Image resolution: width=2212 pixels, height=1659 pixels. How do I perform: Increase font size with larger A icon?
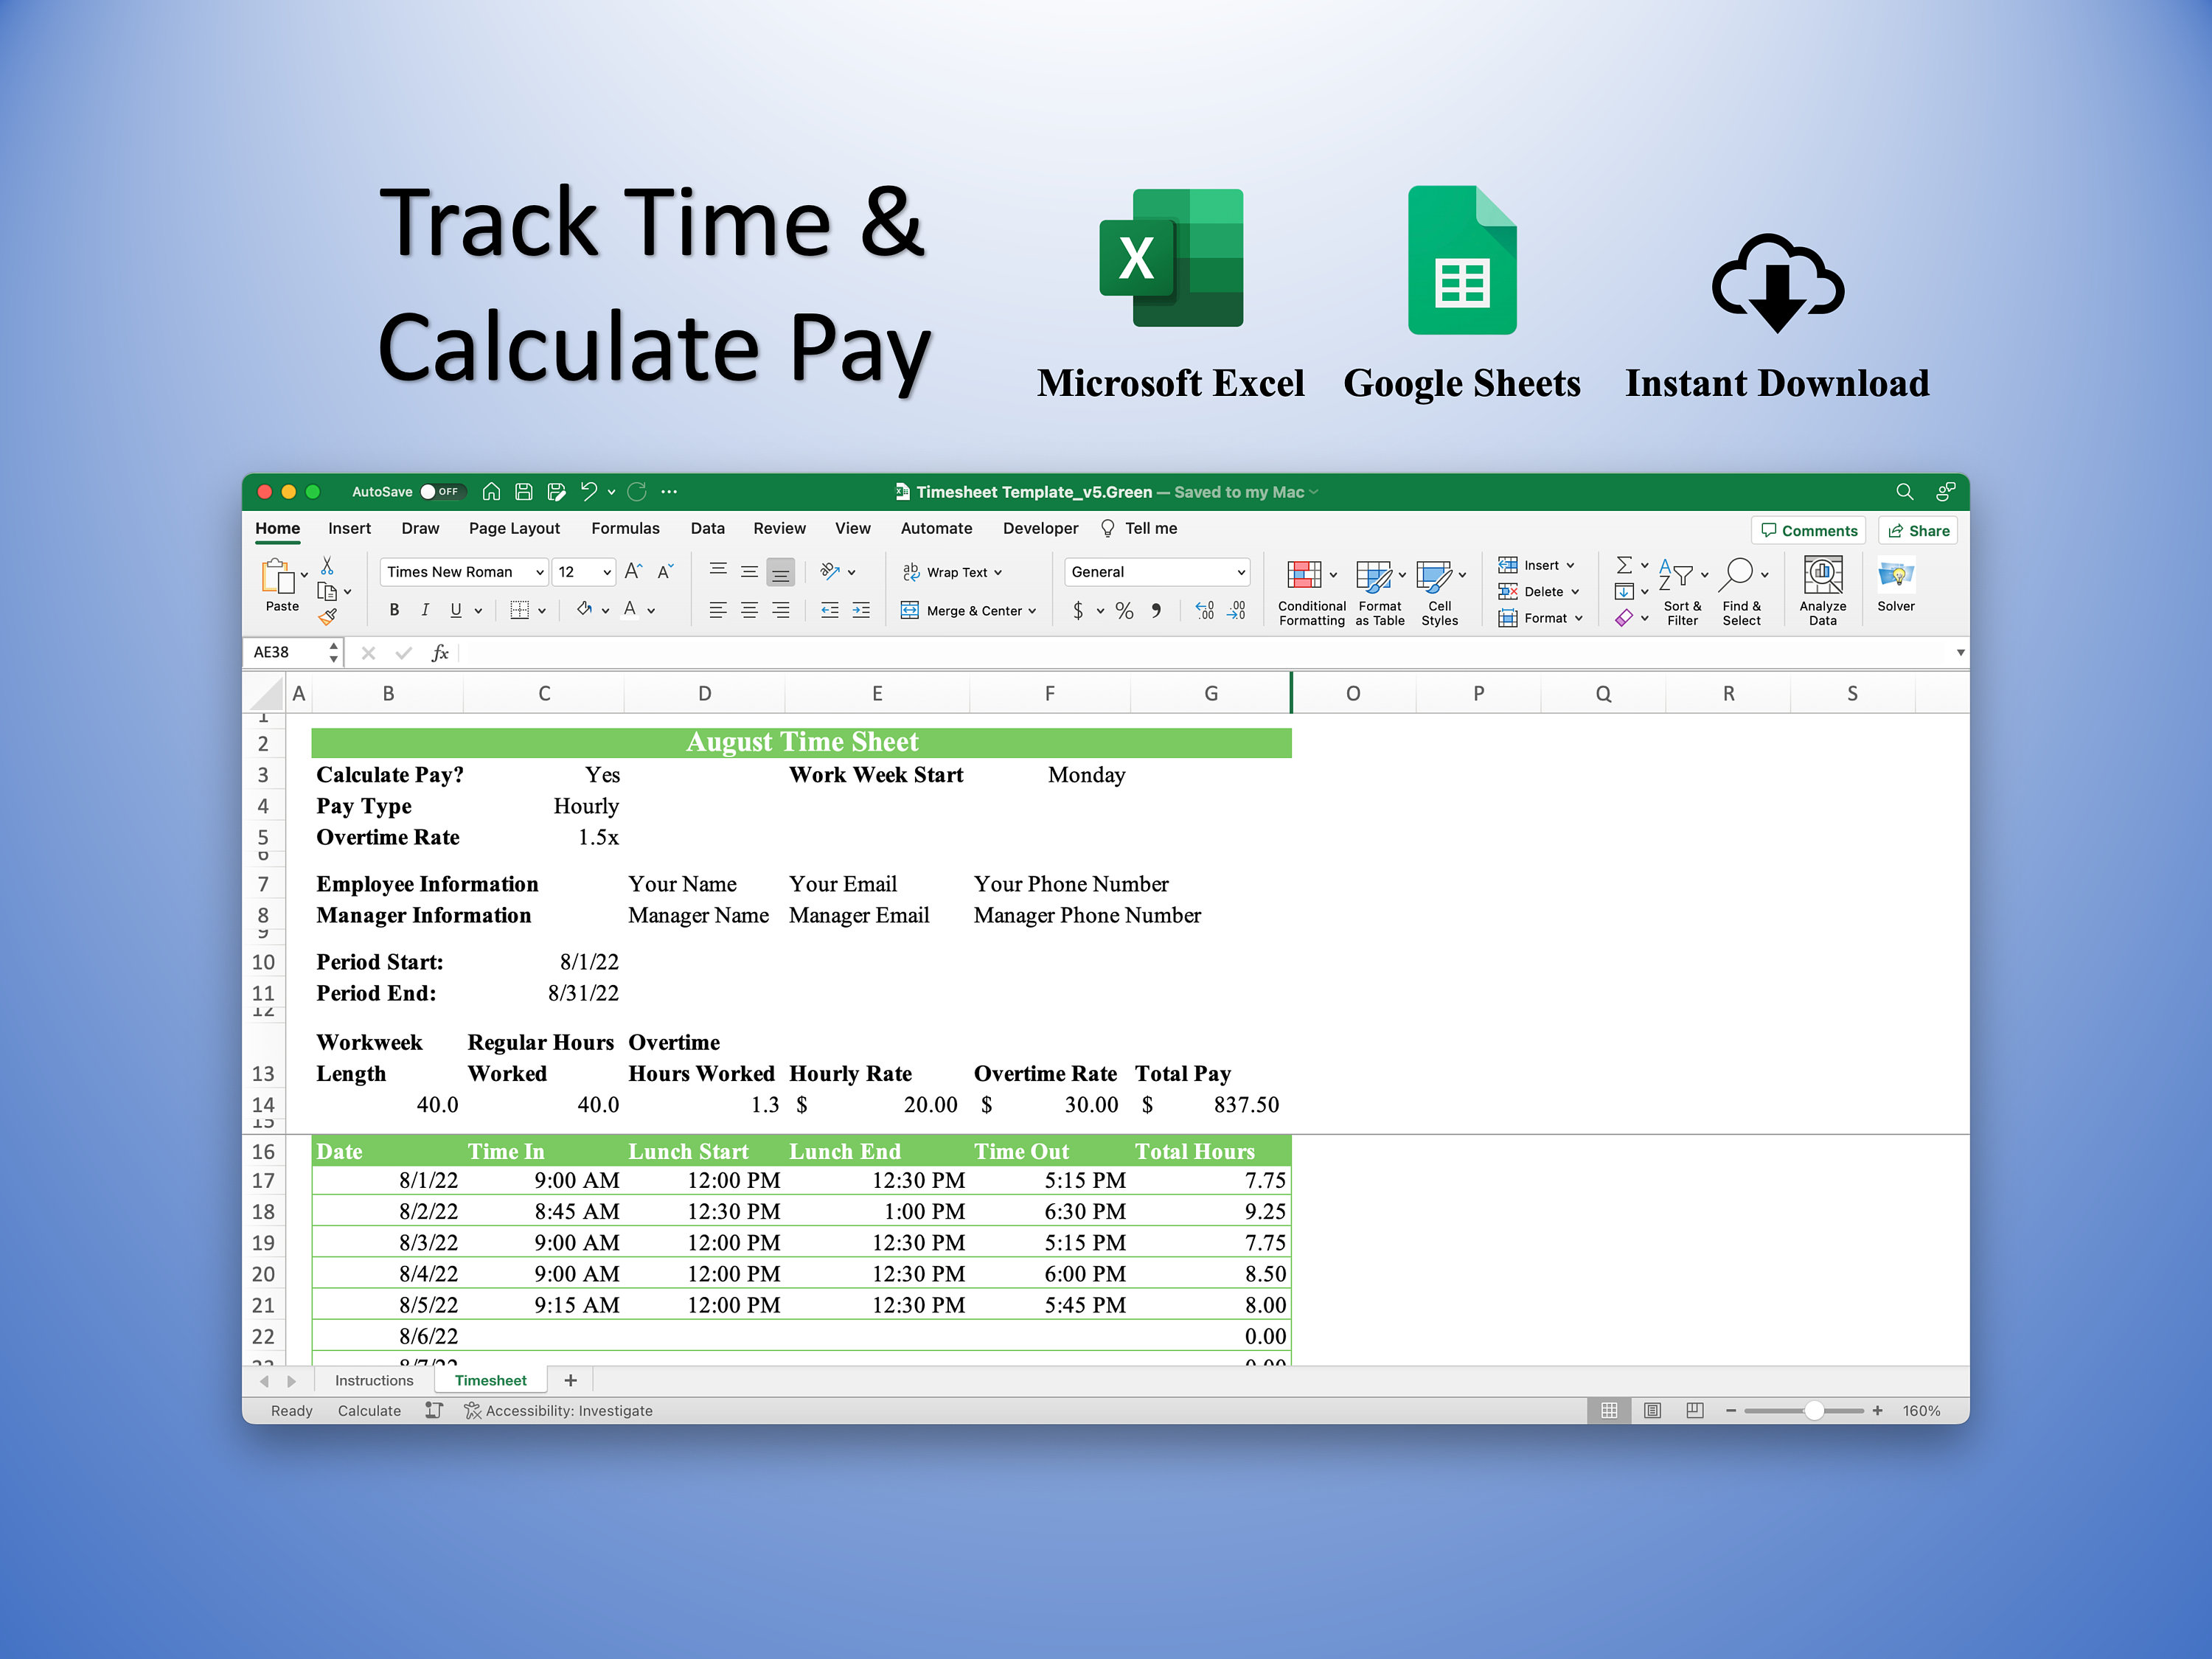coord(633,571)
